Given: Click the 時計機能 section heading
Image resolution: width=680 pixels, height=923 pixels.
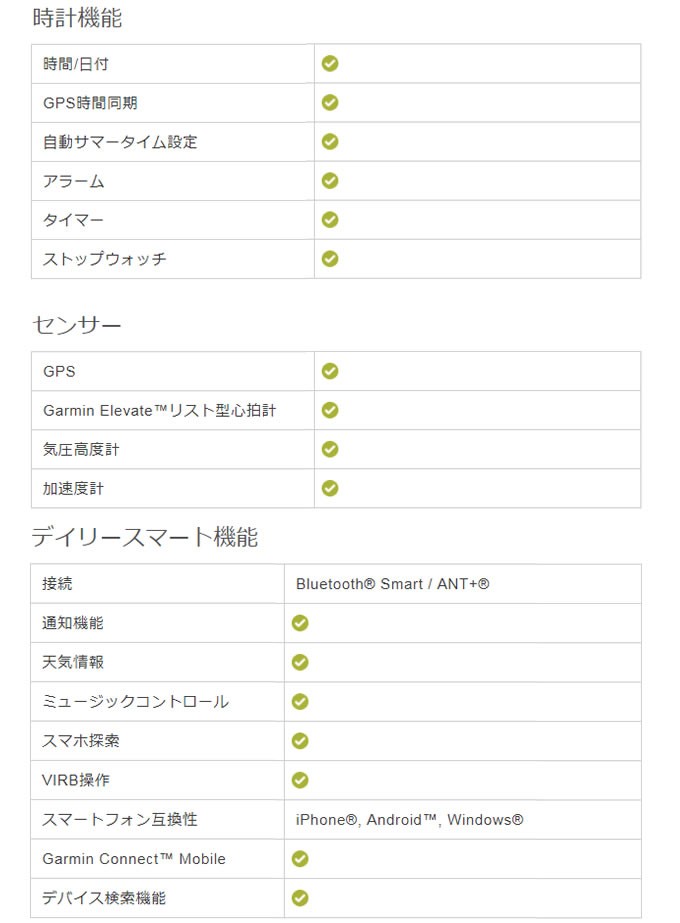Looking at the screenshot, I should point(77,18).
